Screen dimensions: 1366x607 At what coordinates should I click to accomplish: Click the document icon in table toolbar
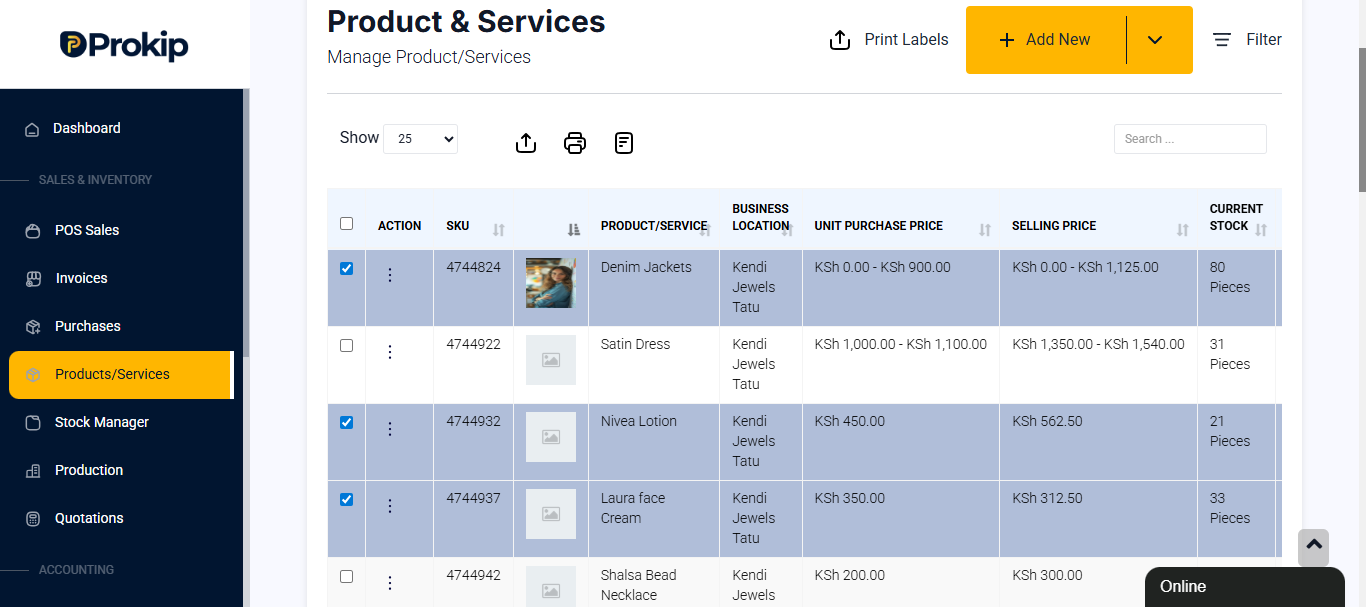click(624, 143)
